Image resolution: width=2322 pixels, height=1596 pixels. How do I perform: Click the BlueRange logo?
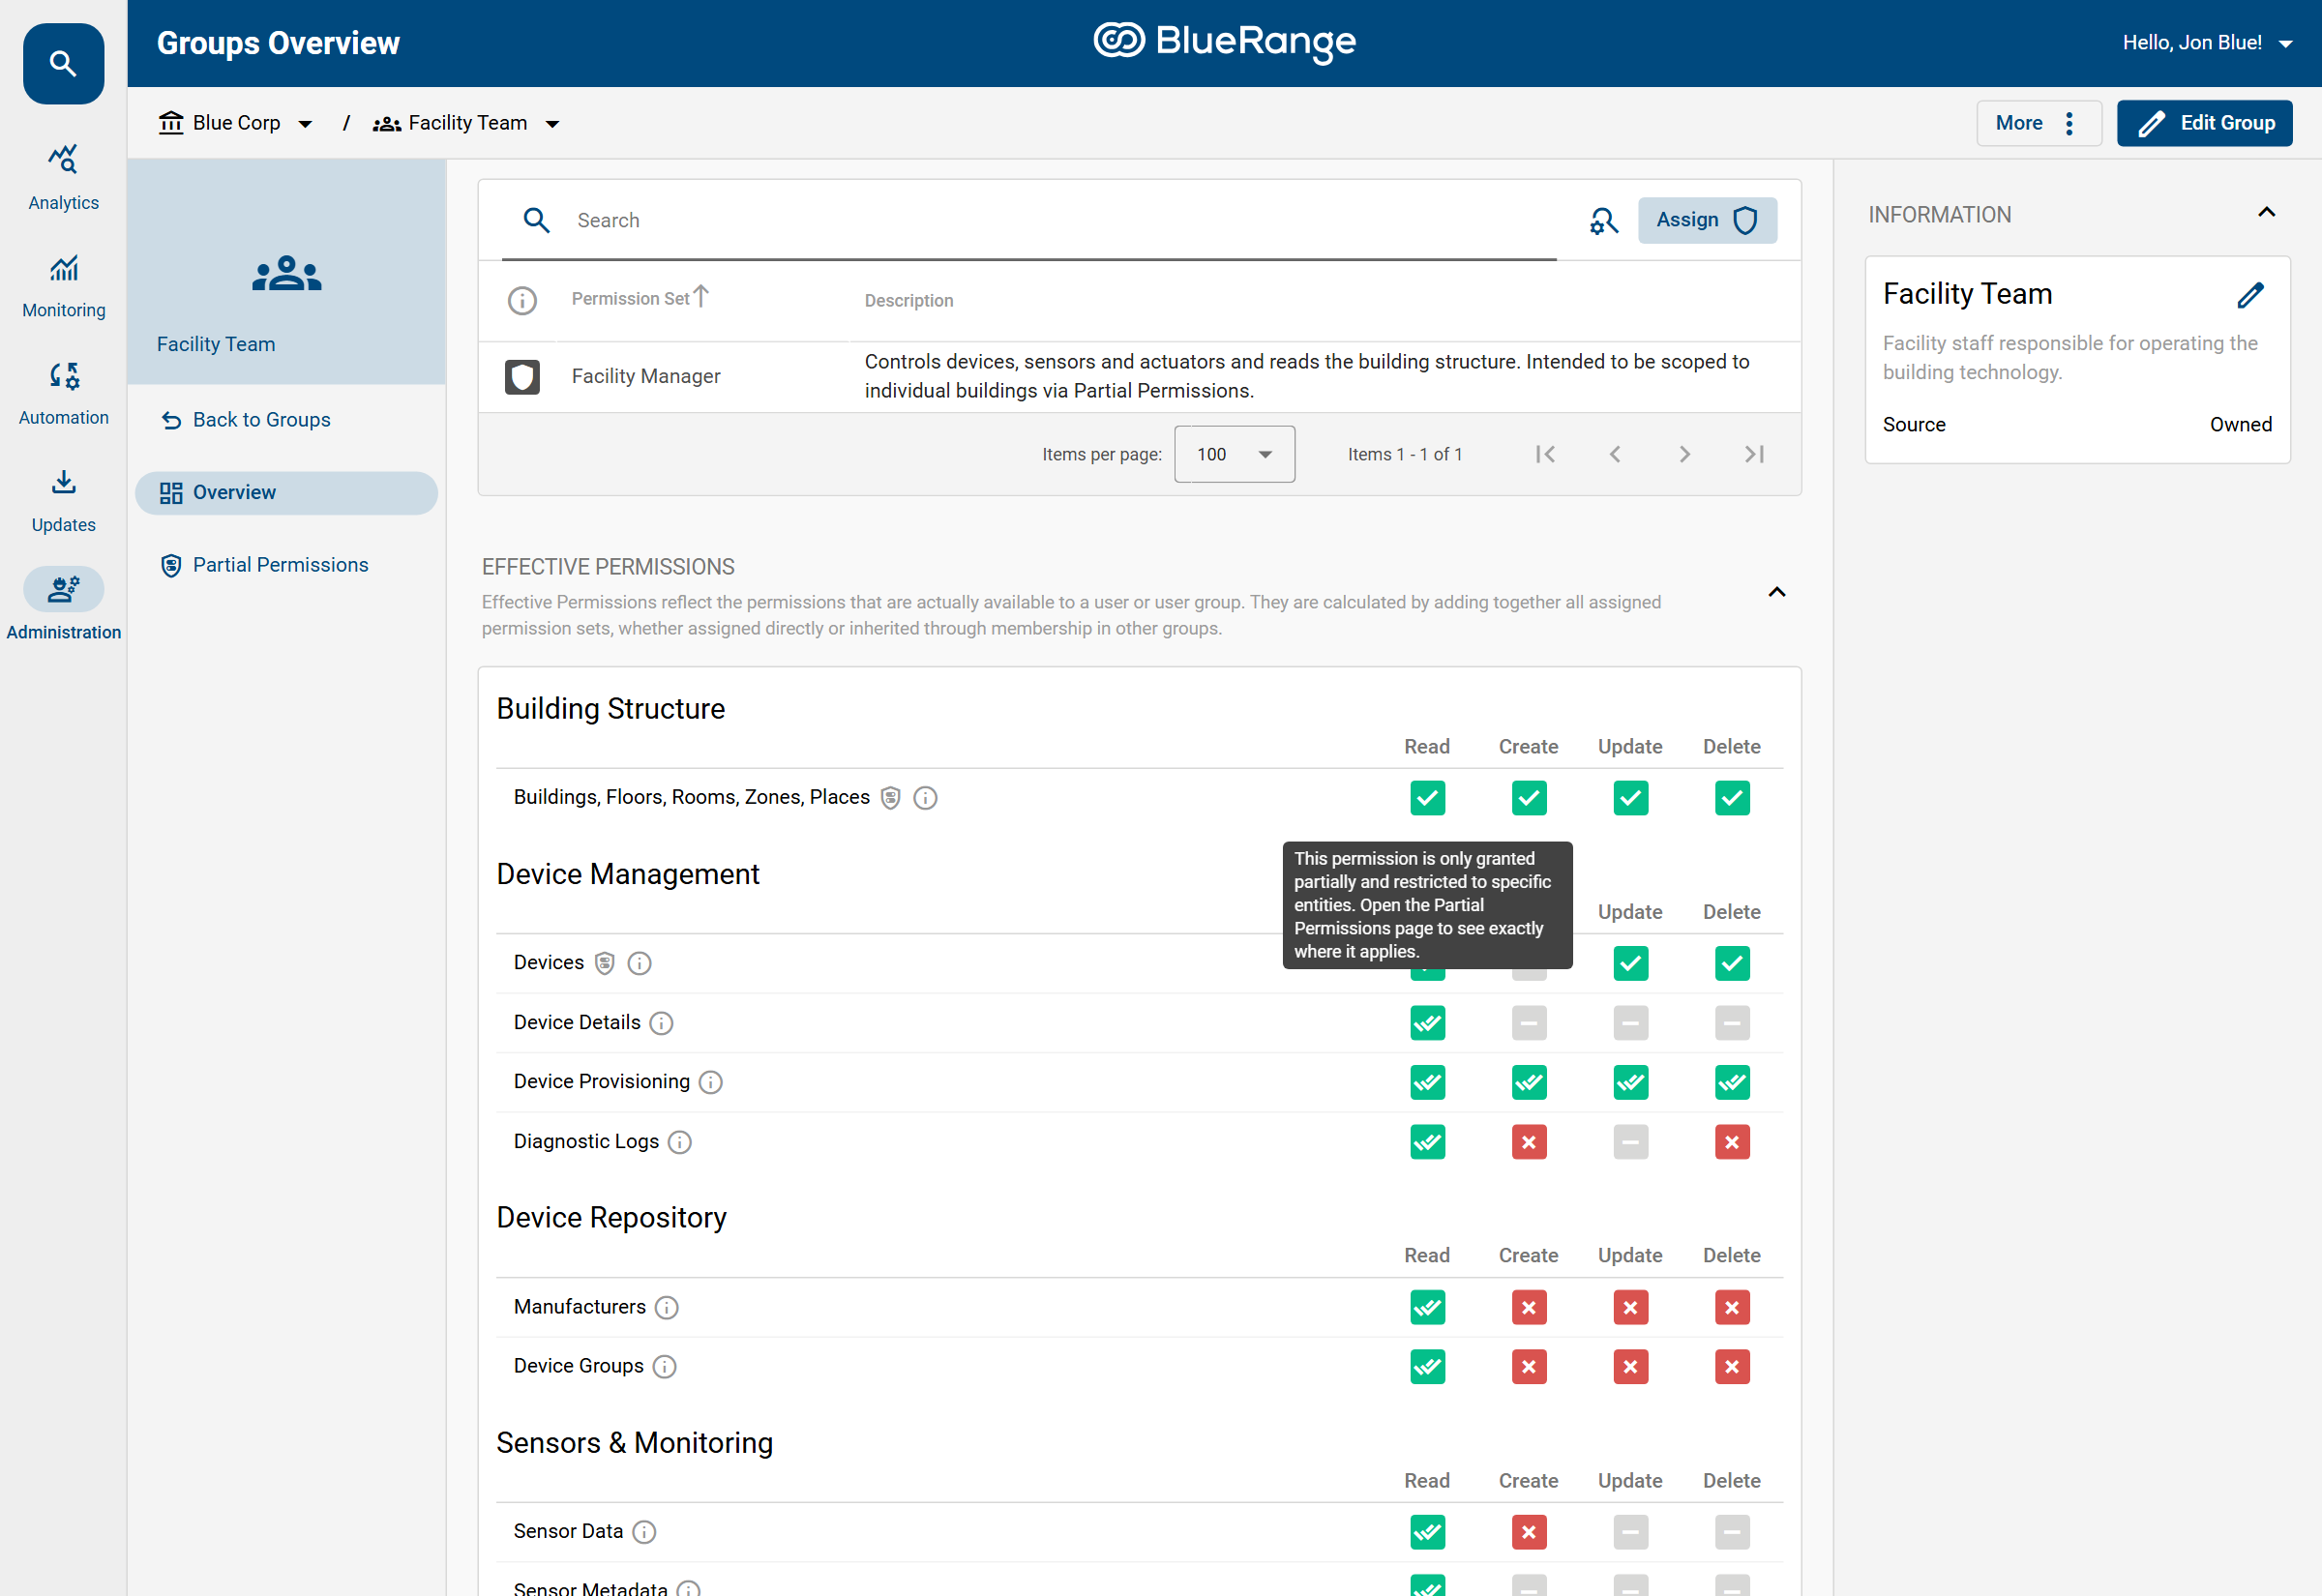(1224, 42)
